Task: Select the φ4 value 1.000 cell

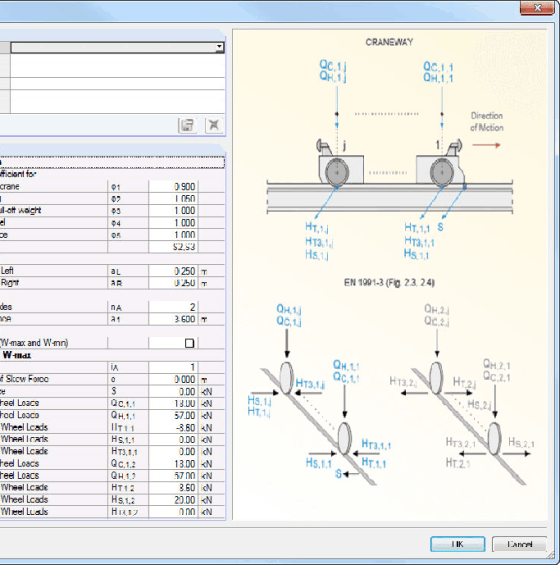Action: coord(173,223)
